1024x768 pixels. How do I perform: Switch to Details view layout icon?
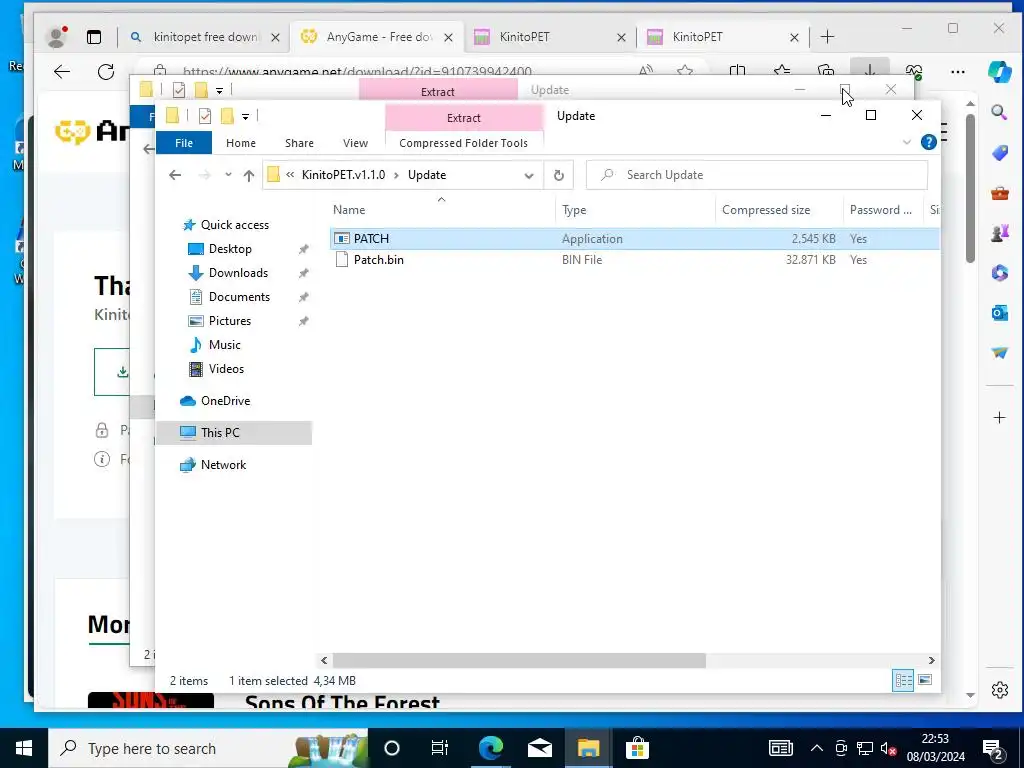coord(903,680)
